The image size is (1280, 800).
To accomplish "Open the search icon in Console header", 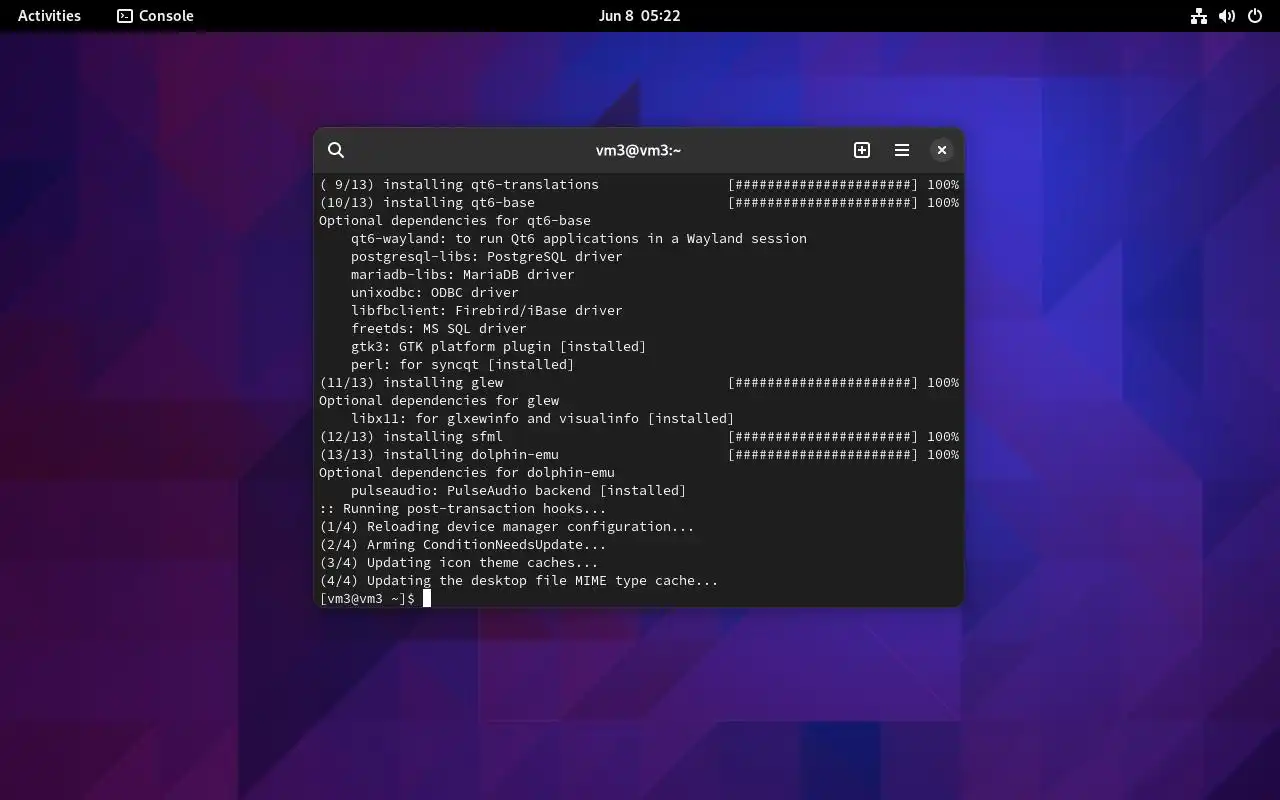I will point(336,150).
